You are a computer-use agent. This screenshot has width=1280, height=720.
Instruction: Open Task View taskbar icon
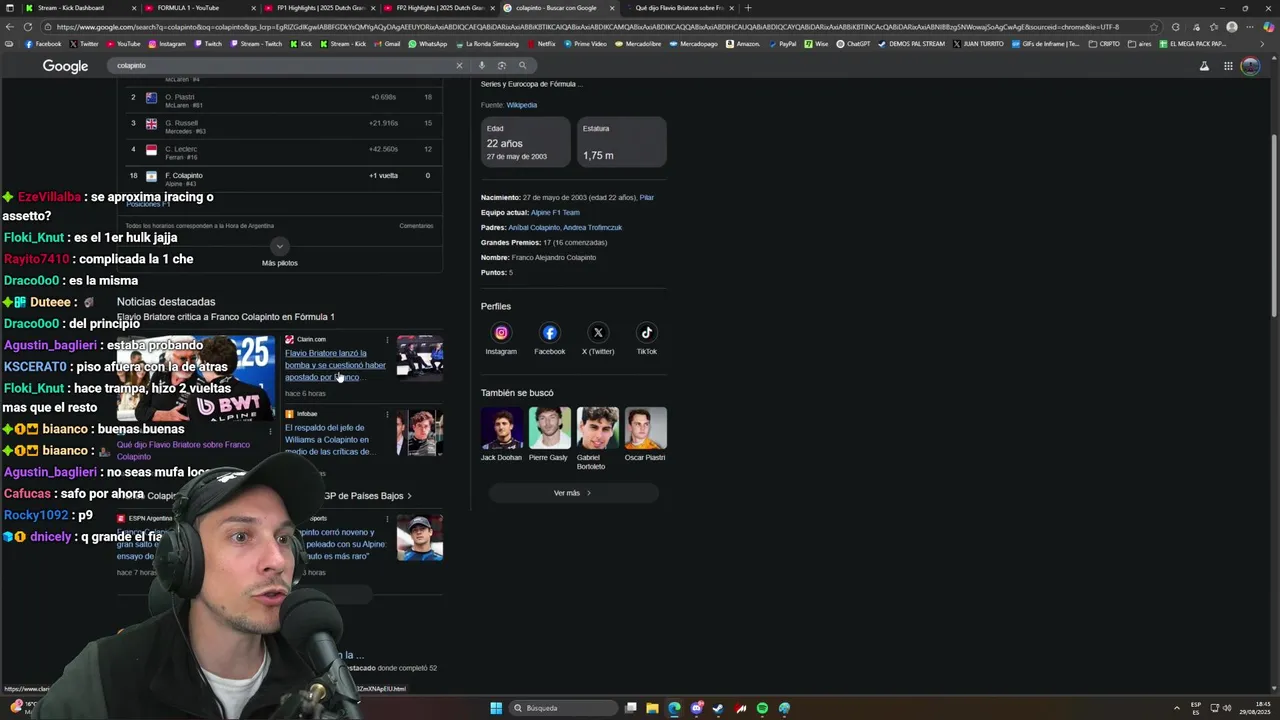click(630, 708)
